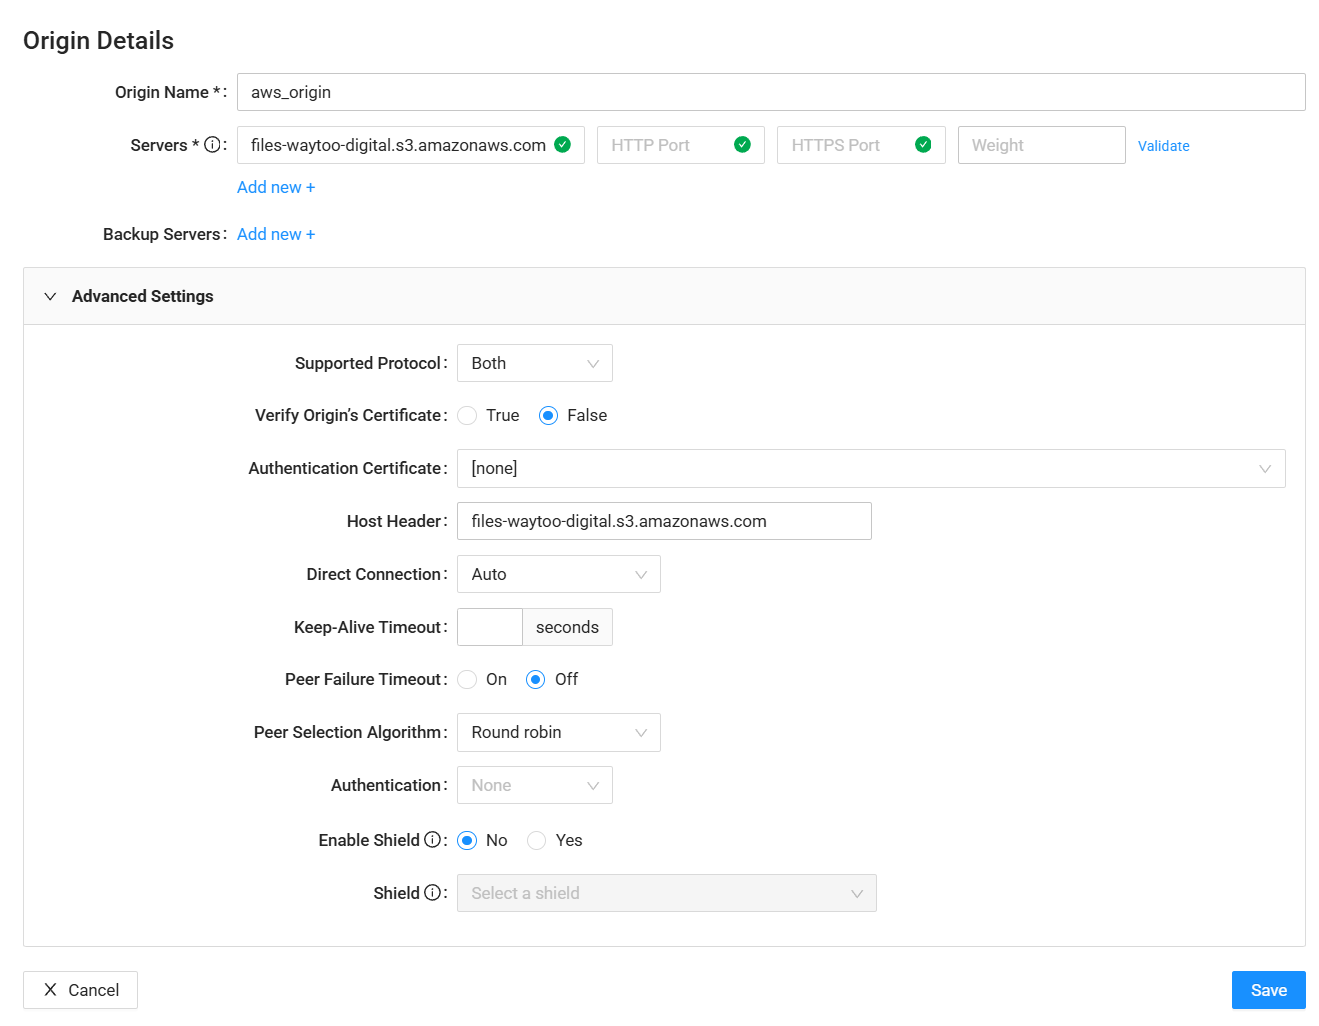Click the info icon next to Servers

click(x=212, y=145)
